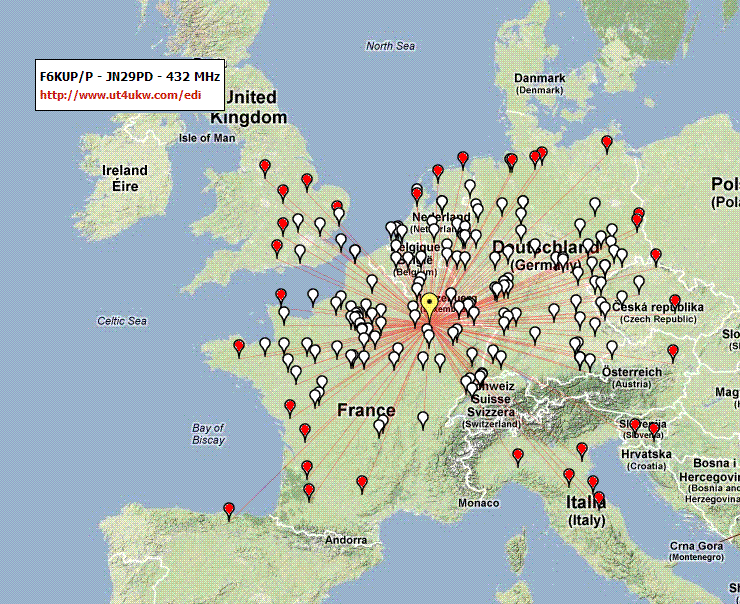Click the France country label on the map
The image size is (740, 604).
(366, 410)
